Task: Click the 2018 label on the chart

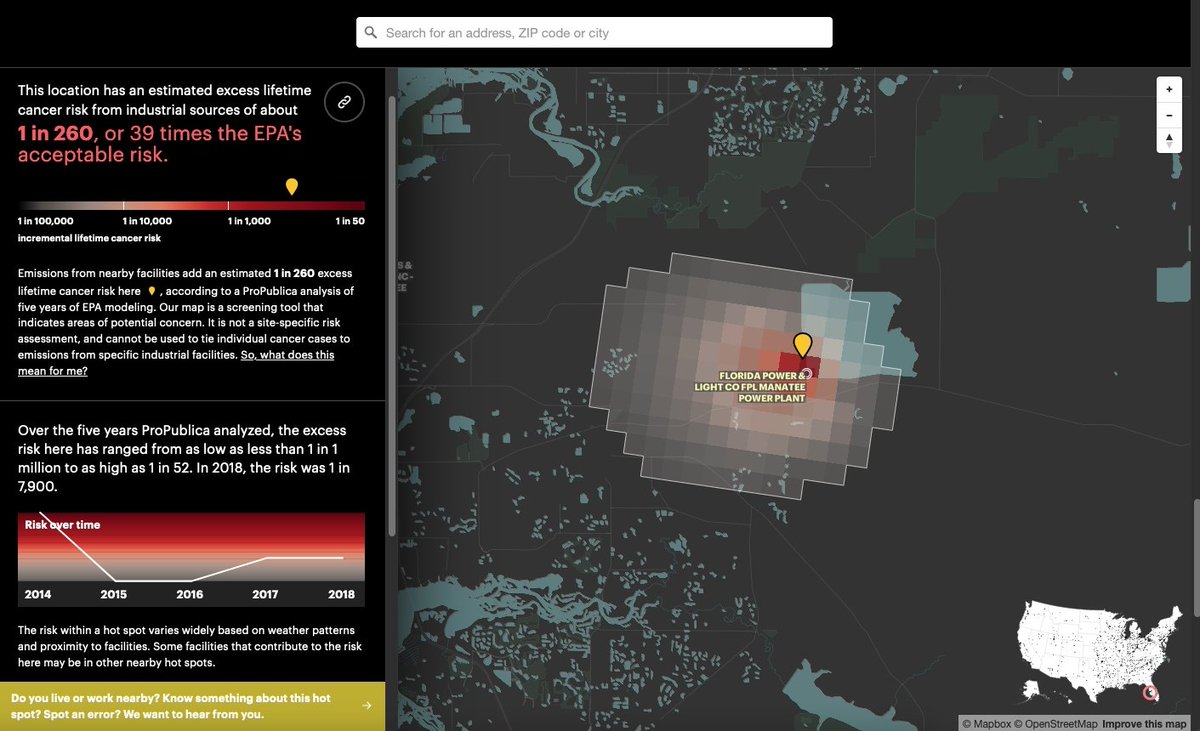Action: 341,594
